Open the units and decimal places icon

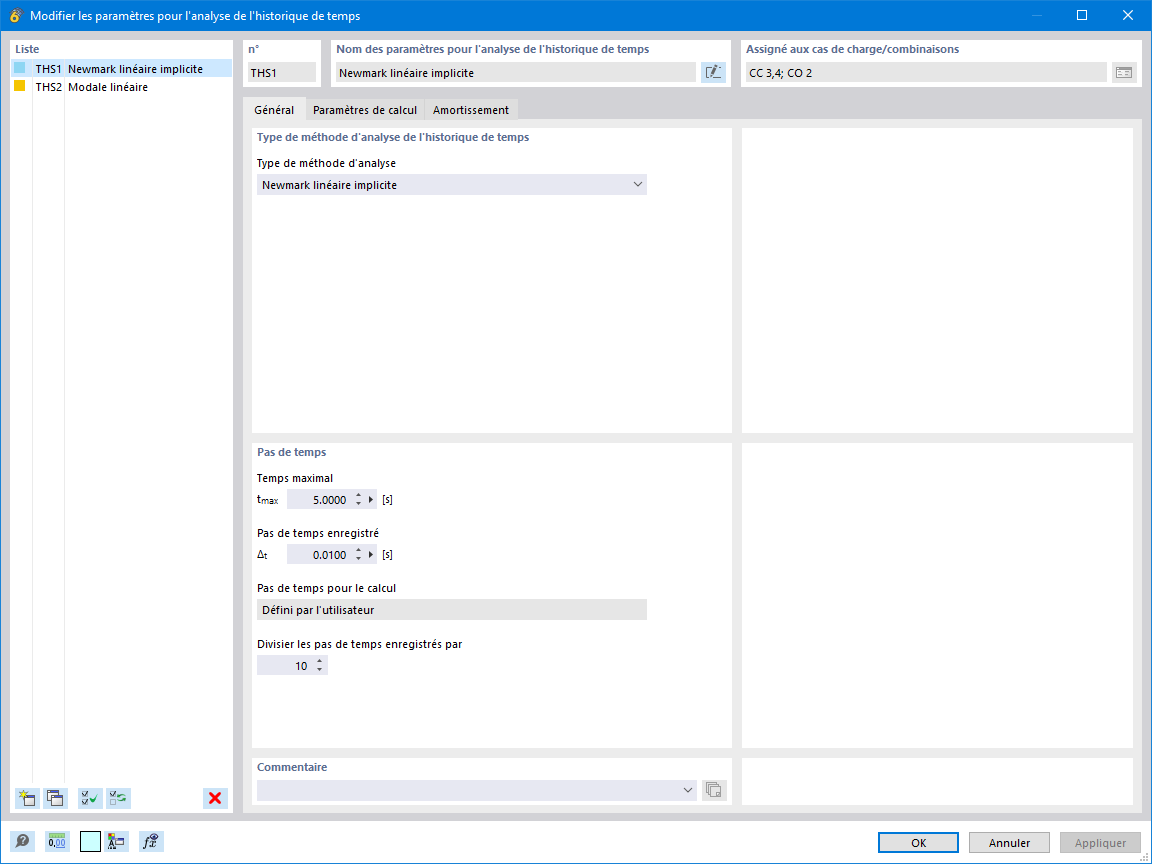point(57,842)
